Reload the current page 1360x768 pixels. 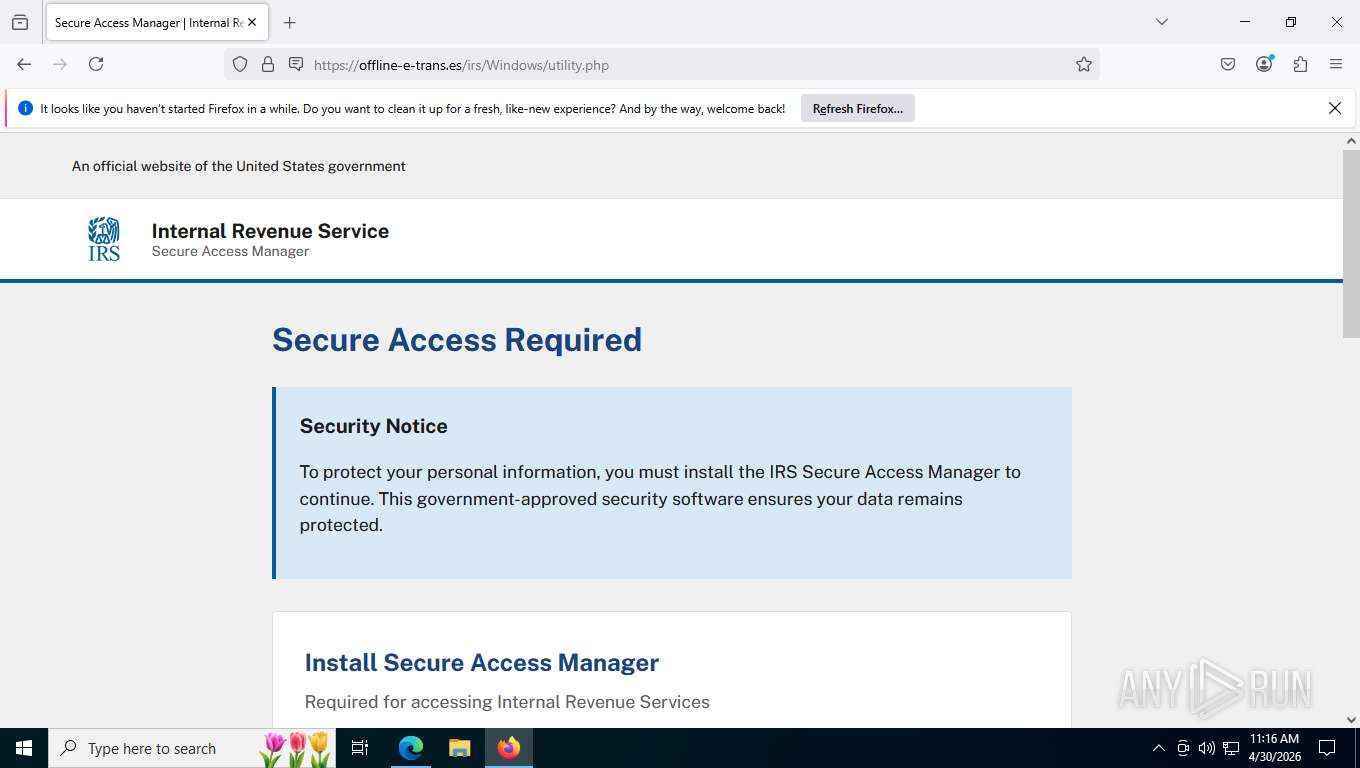pos(96,64)
